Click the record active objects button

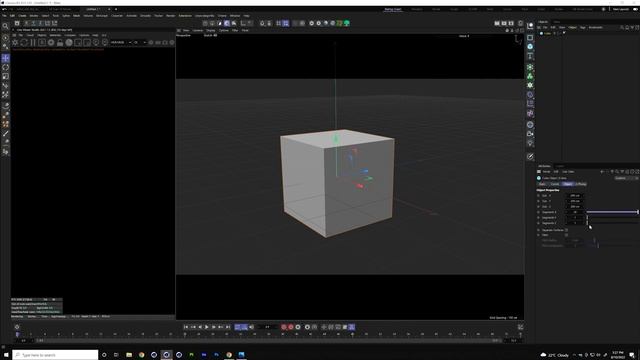click(284, 327)
